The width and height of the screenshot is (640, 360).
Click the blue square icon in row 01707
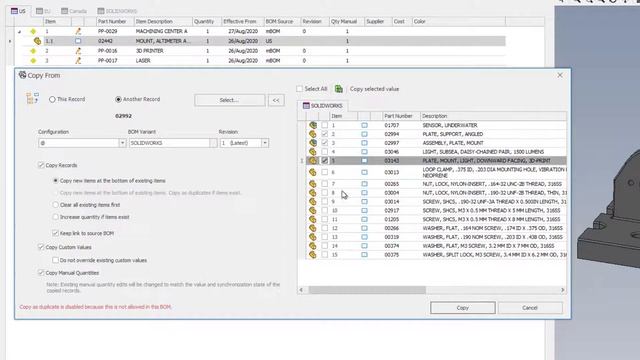pyautogui.click(x=364, y=125)
